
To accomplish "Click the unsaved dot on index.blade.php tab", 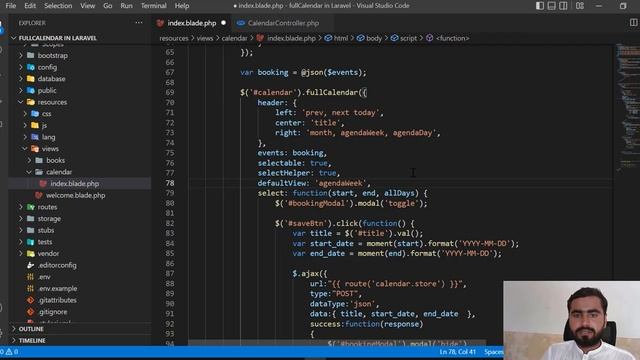I will point(223,23).
